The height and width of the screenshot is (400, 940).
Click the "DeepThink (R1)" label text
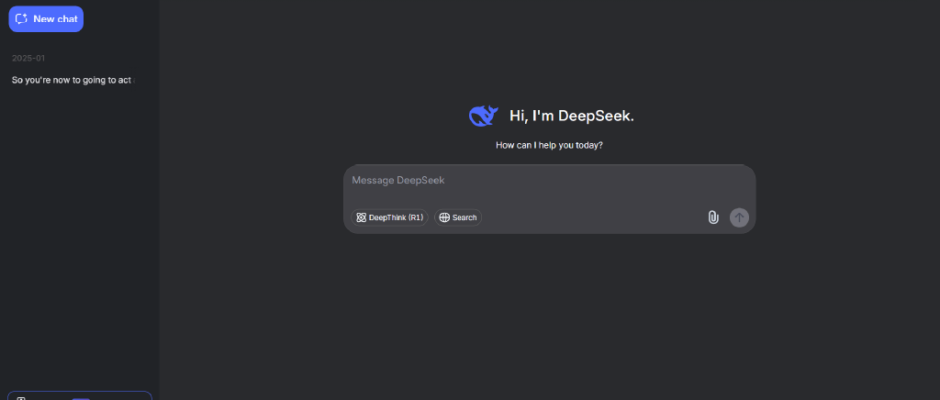pyautogui.click(x=396, y=217)
